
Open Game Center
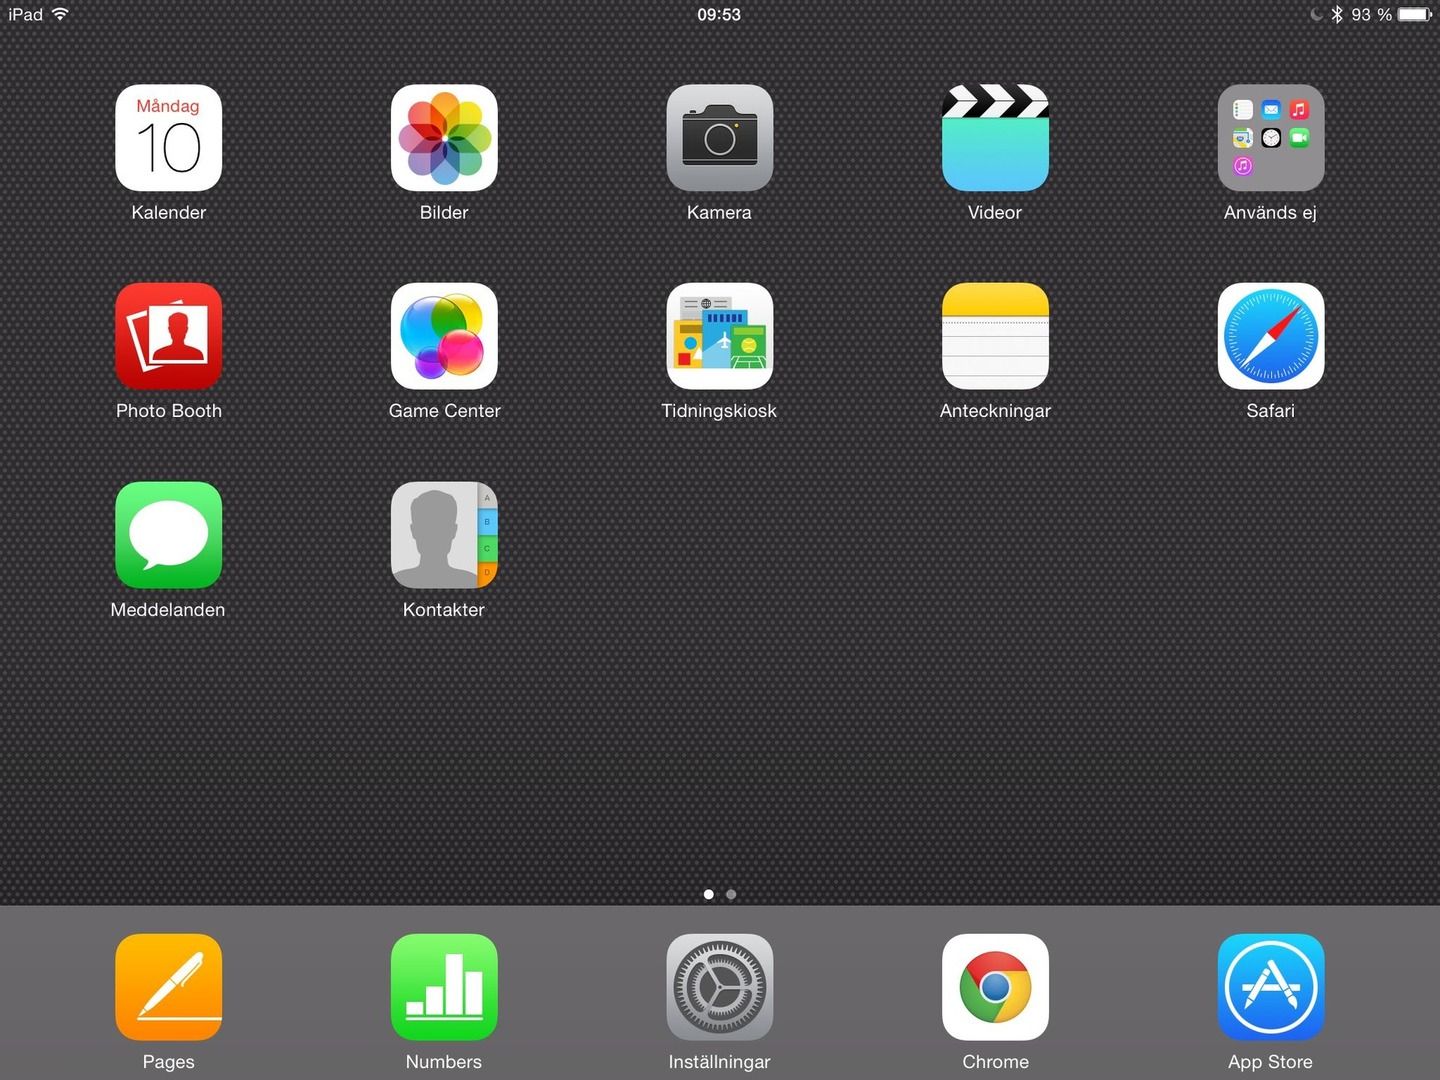coord(444,336)
